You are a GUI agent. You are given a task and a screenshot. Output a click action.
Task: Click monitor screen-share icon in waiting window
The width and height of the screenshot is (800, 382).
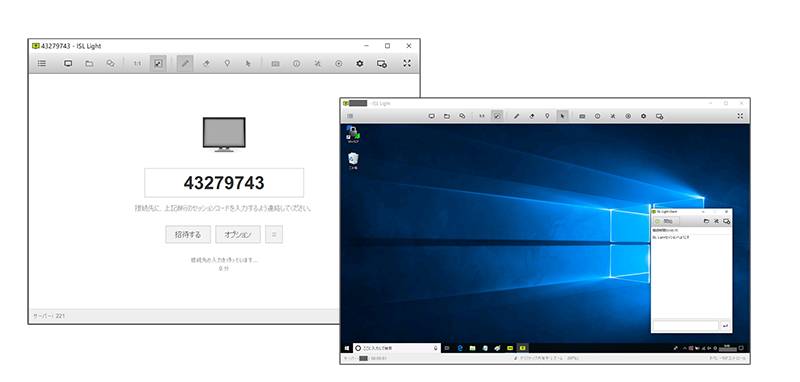(68, 64)
